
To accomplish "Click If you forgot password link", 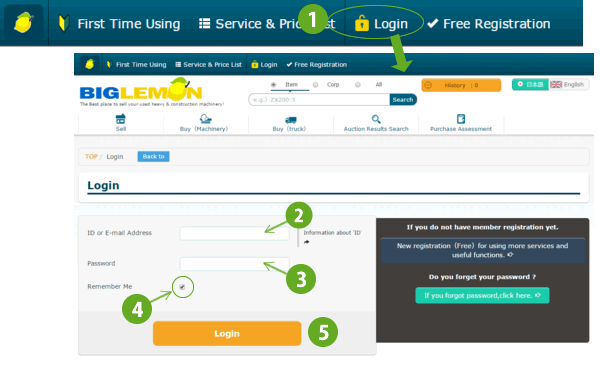I will coord(483,296).
